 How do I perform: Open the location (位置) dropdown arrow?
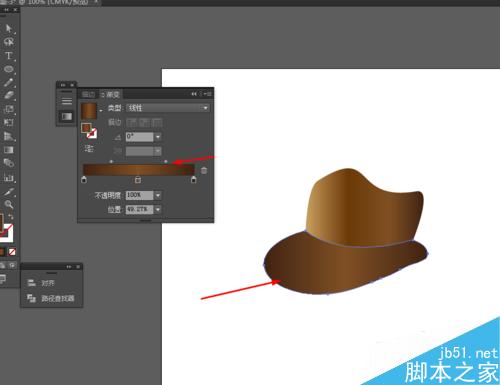(158, 209)
